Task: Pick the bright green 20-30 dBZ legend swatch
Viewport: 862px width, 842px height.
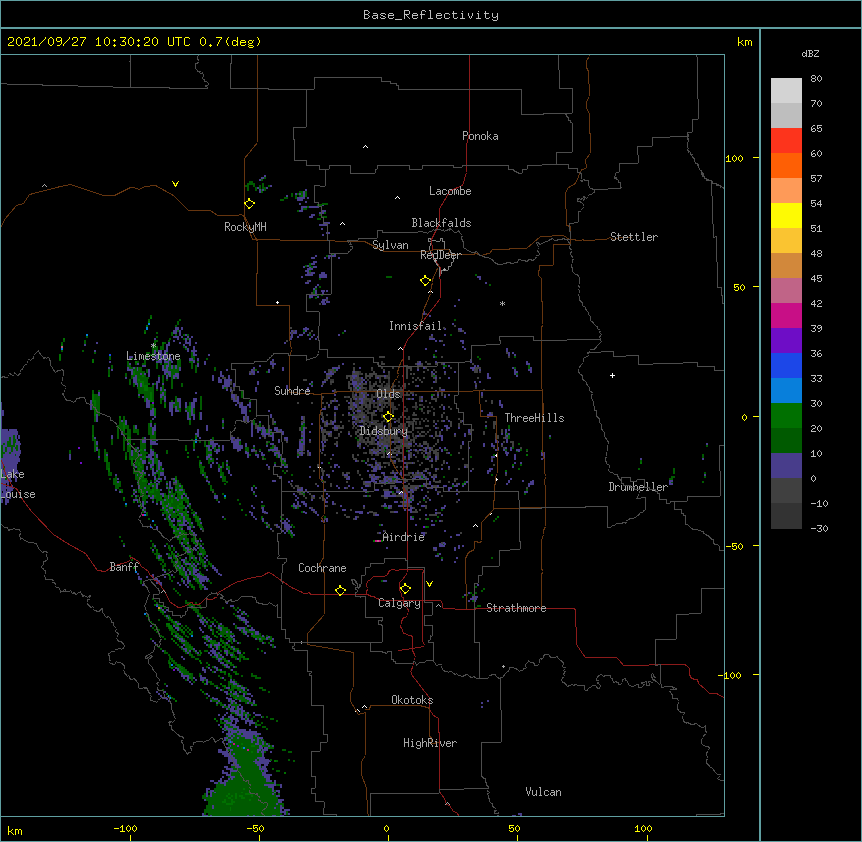Action: (x=786, y=416)
